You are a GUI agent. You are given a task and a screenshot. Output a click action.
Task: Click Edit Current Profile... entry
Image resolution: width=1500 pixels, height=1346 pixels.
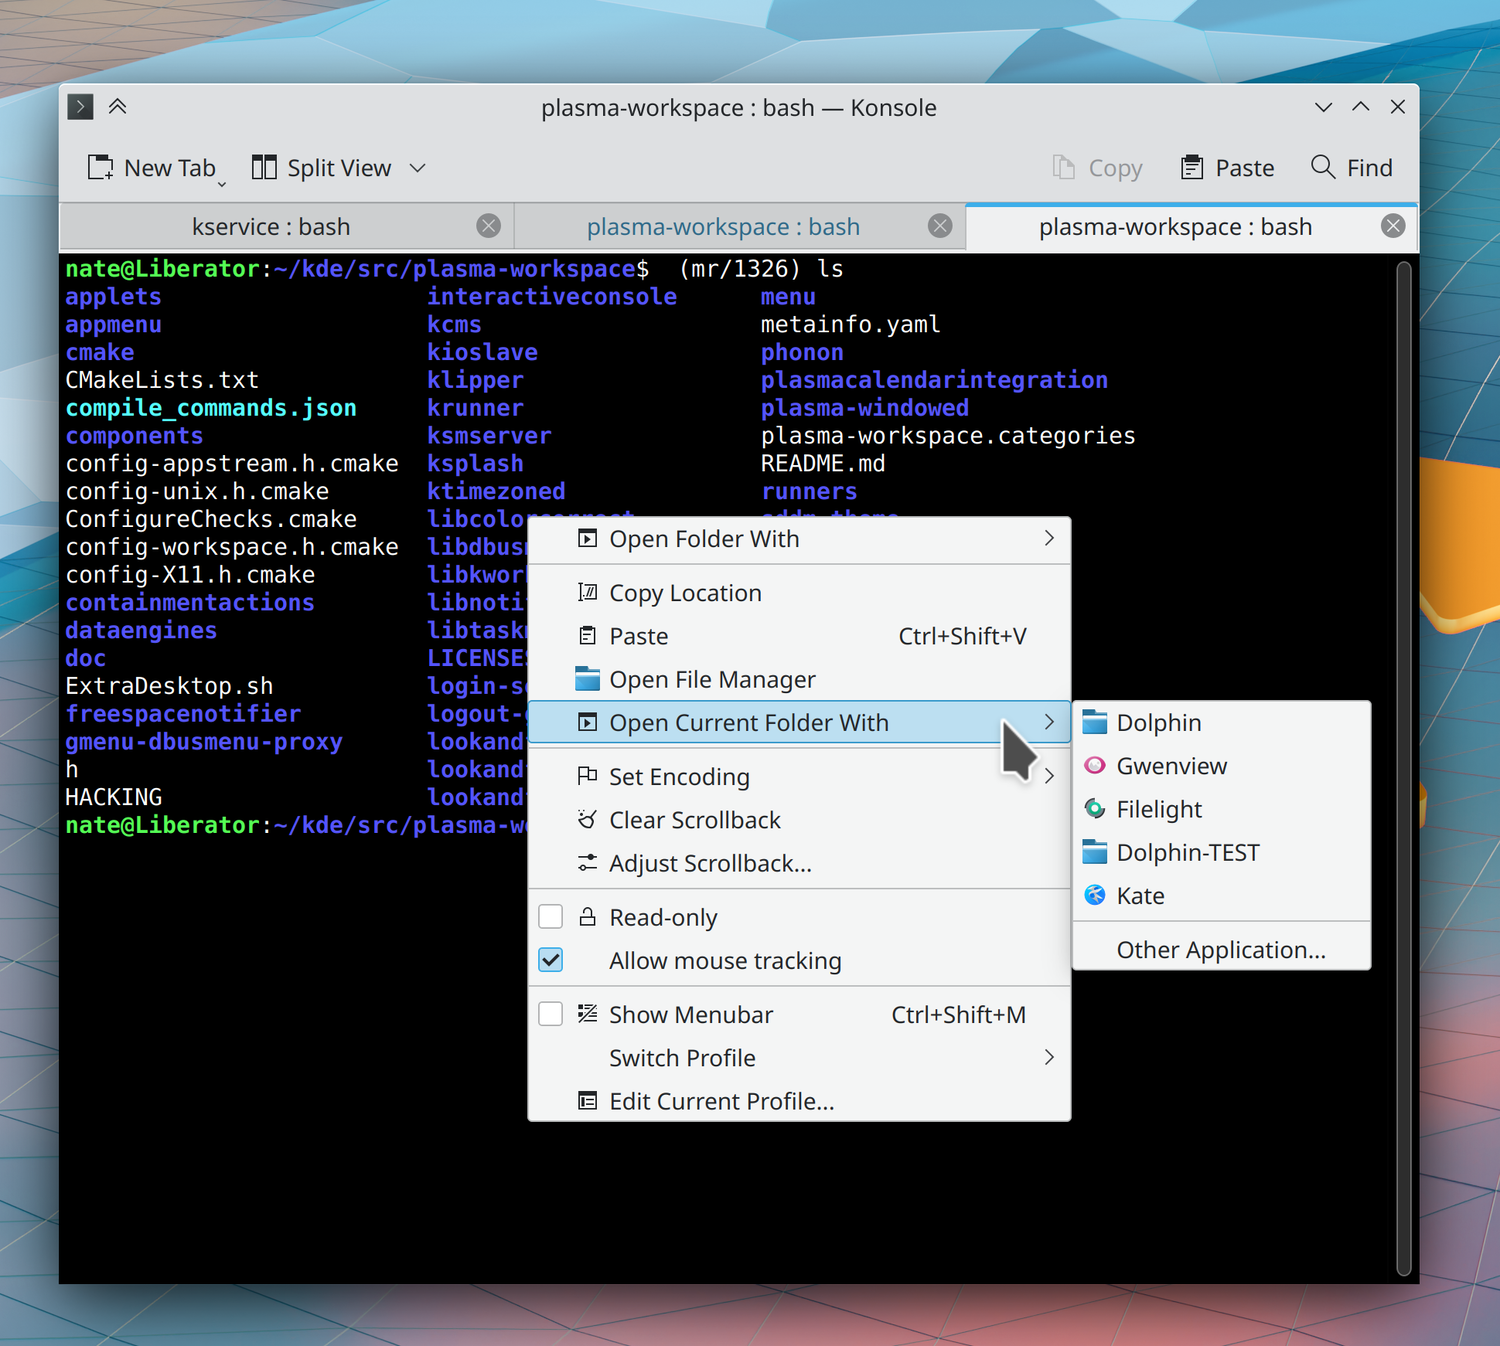(x=721, y=1101)
